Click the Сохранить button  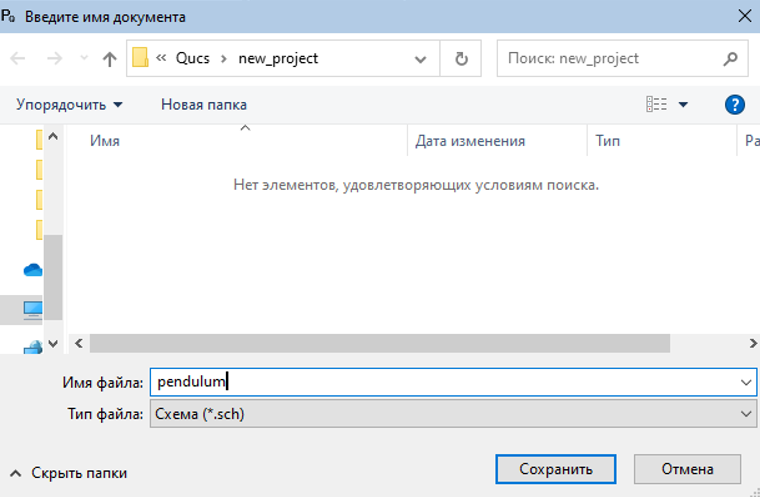pyautogui.click(x=555, y=469)
